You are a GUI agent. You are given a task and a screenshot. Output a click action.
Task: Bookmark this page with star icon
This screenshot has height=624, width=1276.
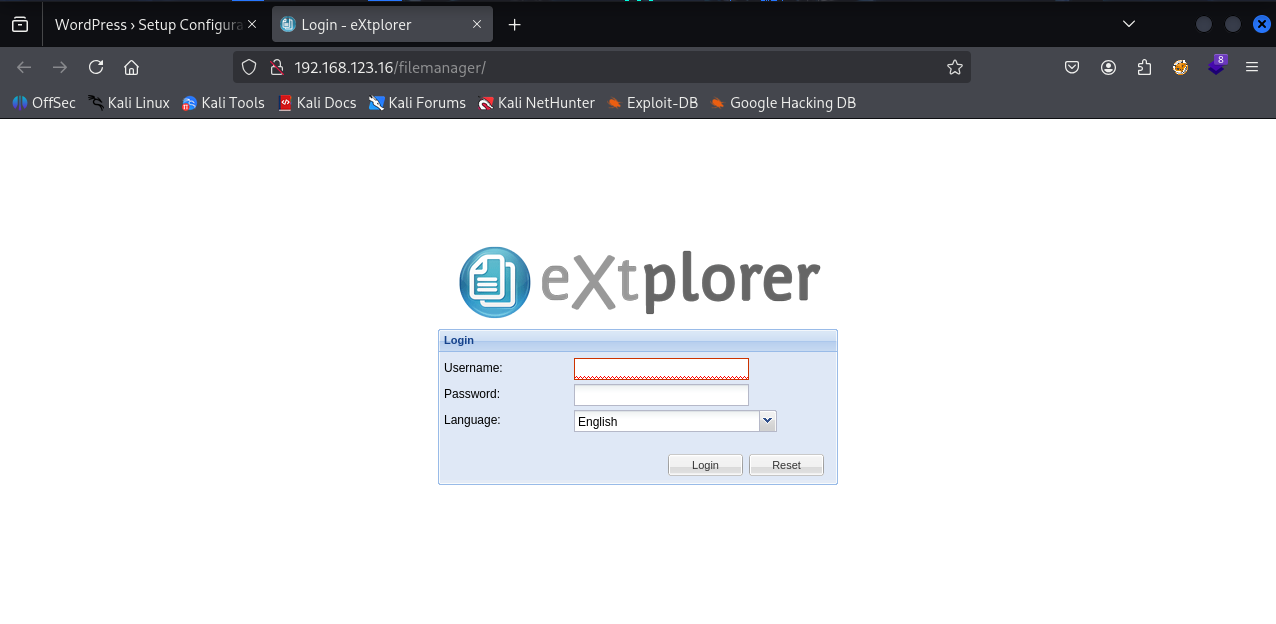[x=954, y=67]
